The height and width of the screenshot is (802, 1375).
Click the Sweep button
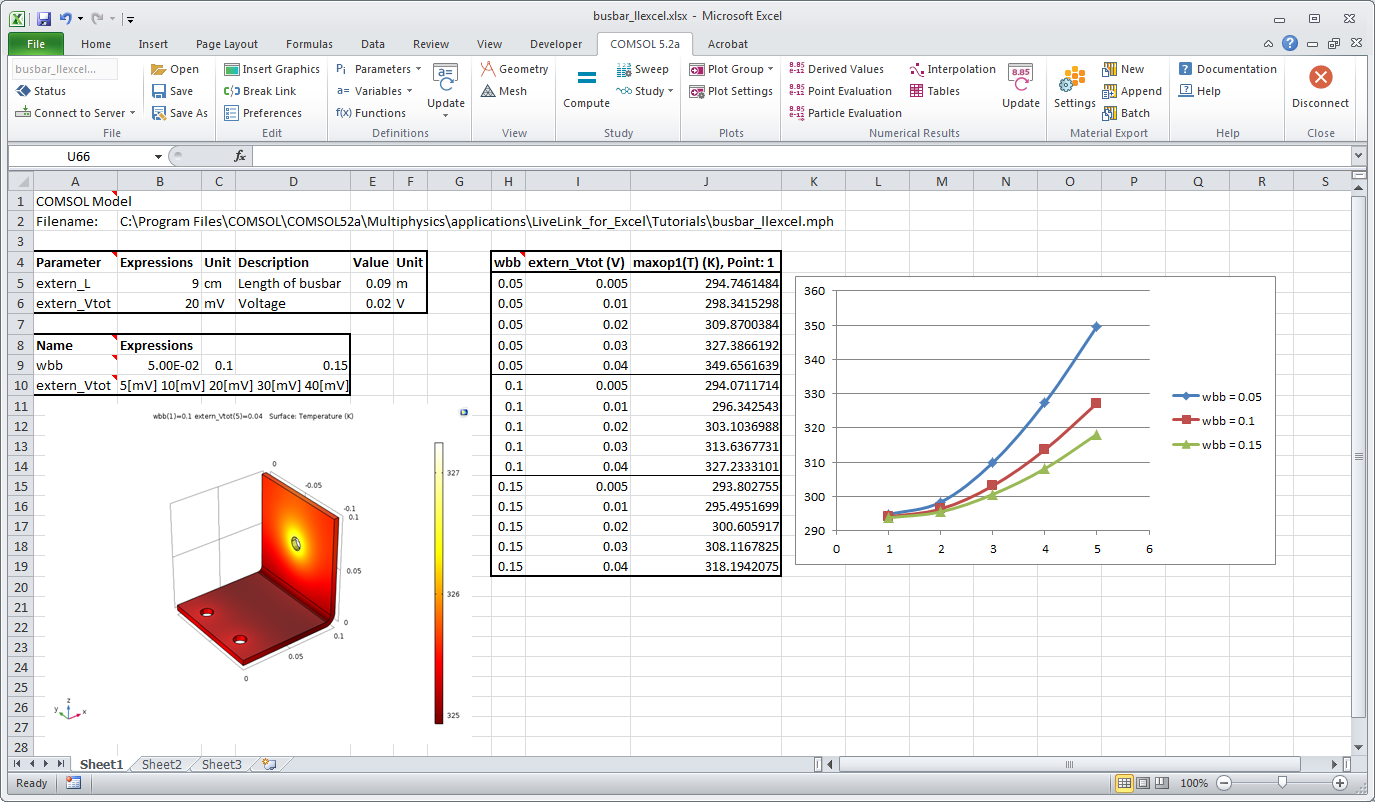pos(642,69)
